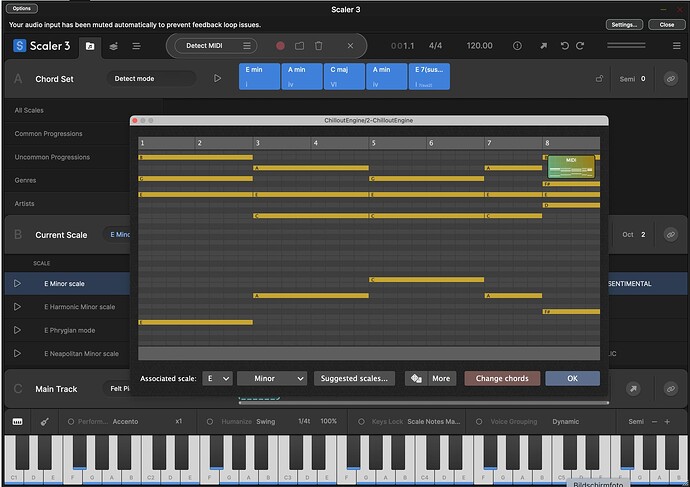Screen dimensions: 690x487
Task: Close the Detect MIDI bar with X
Action: [x=350, y=46]
